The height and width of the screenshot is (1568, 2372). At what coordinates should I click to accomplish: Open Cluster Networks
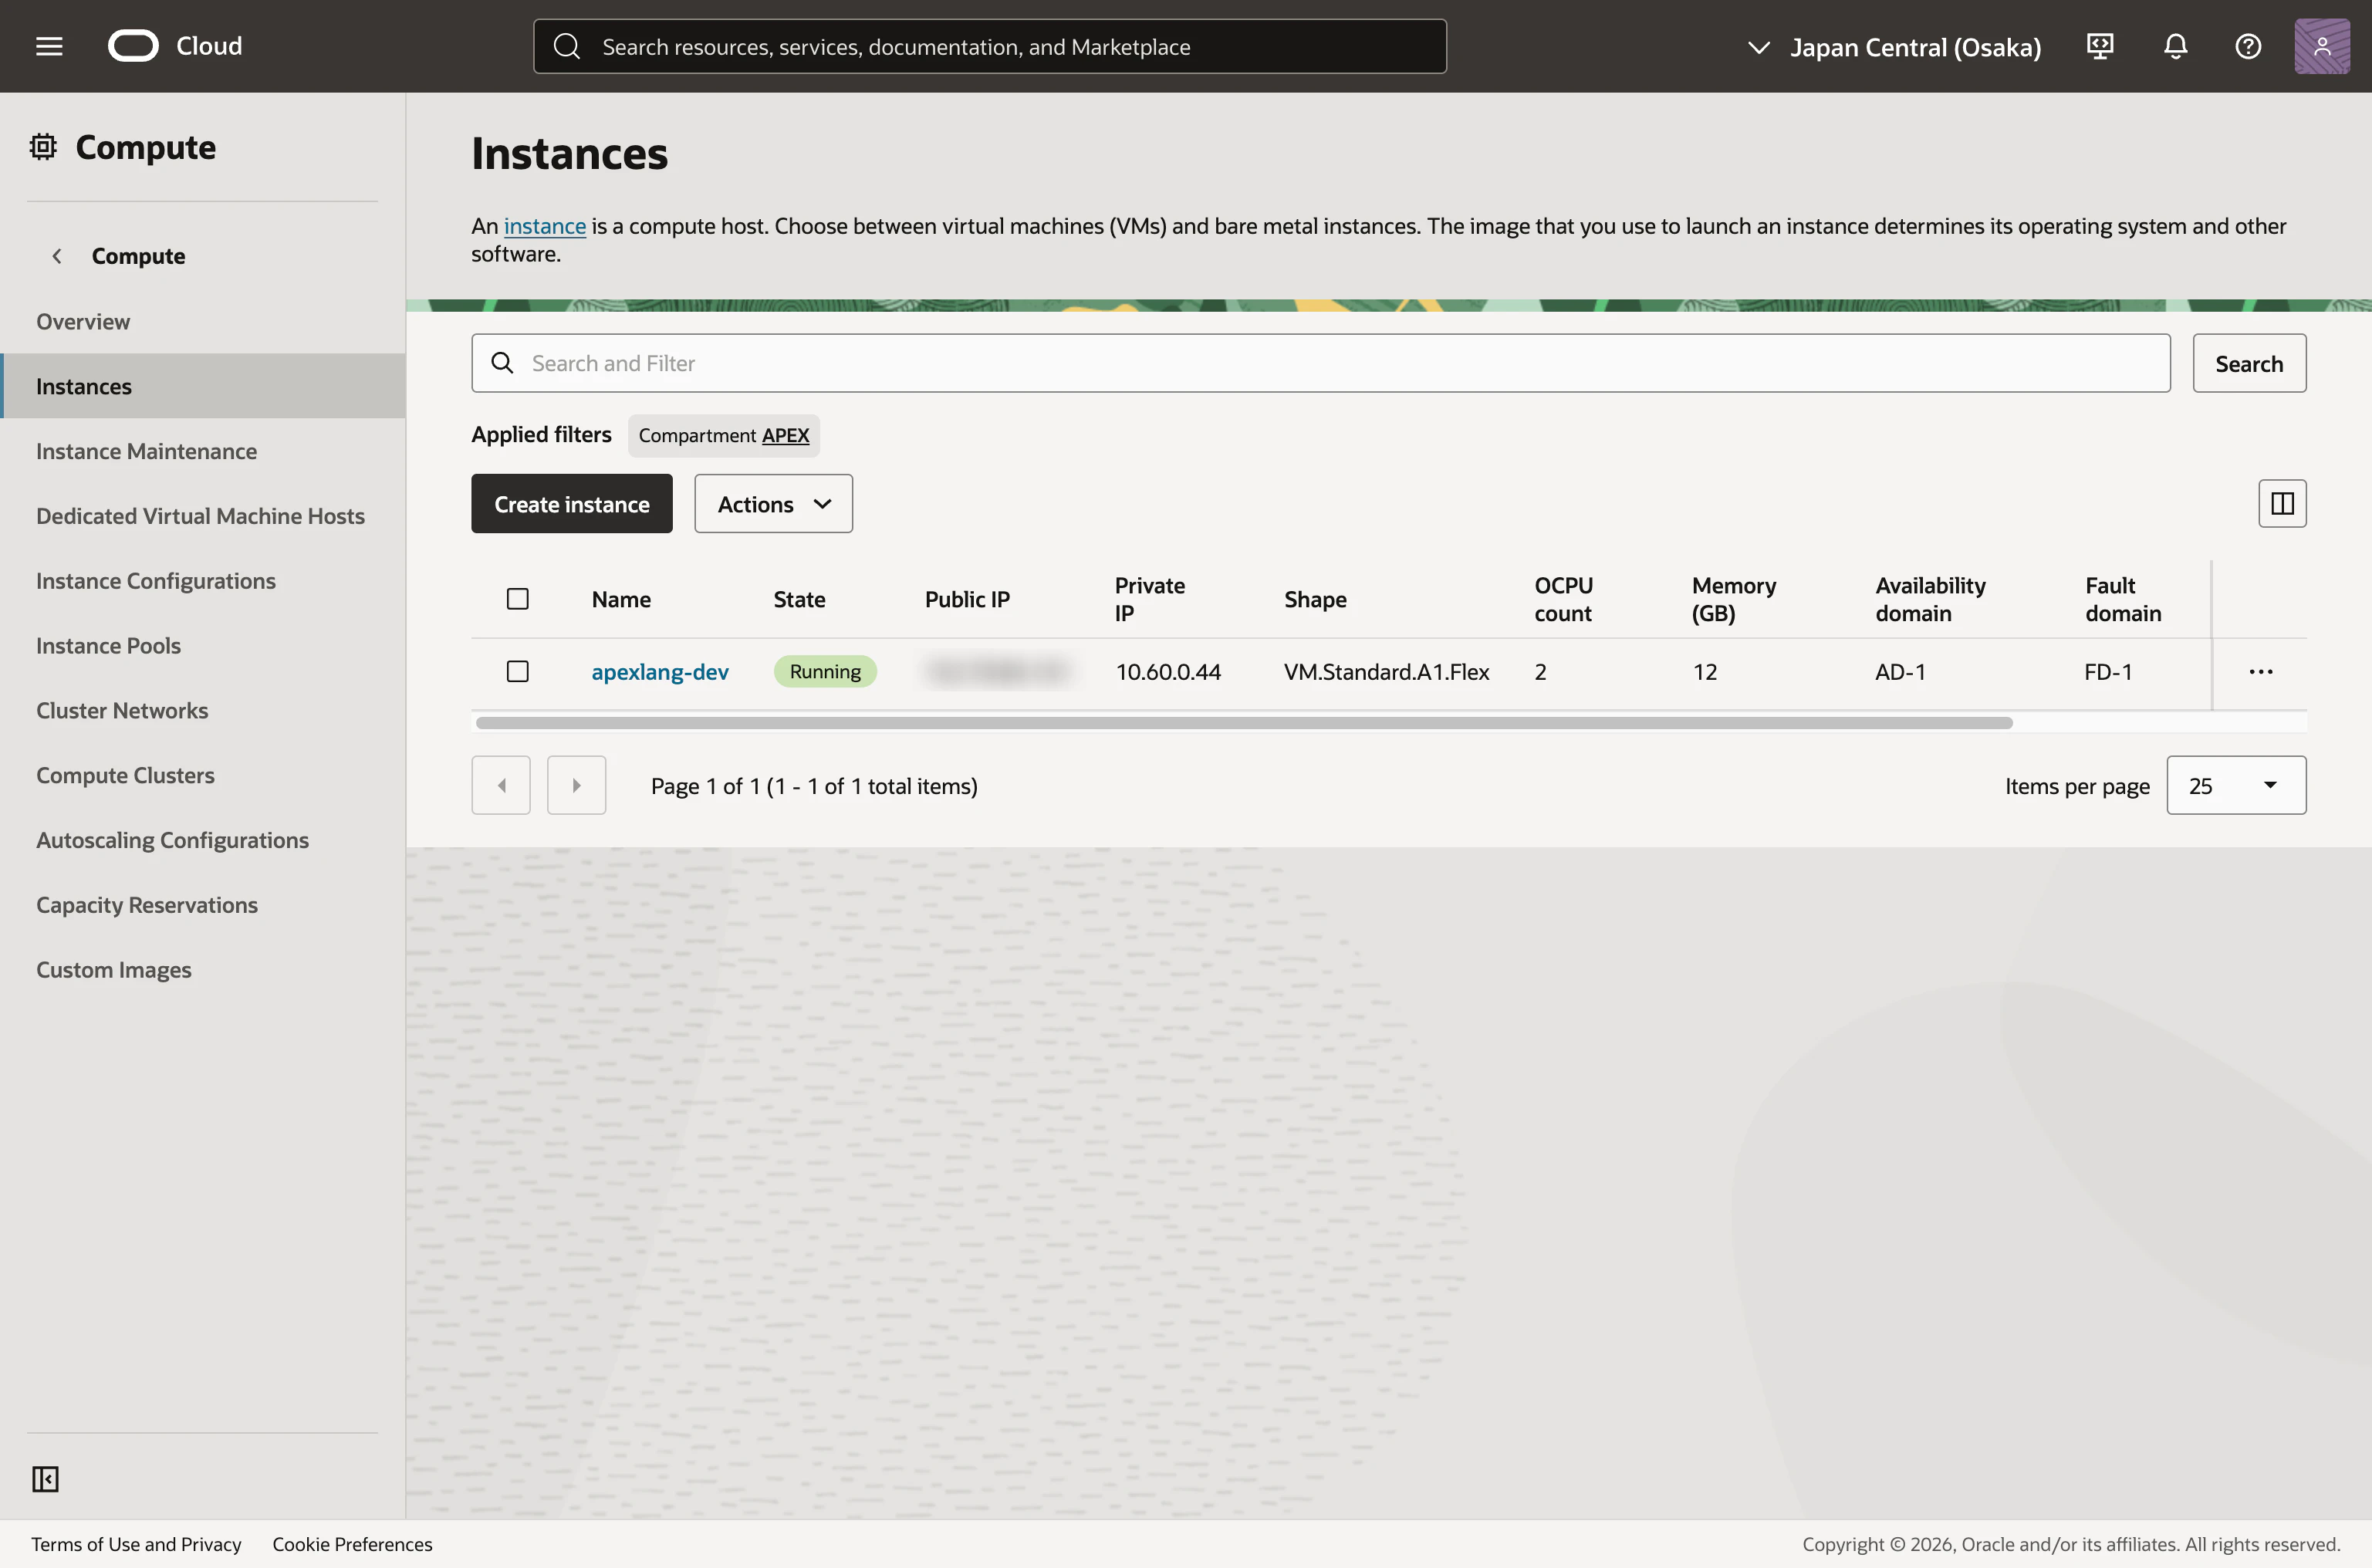point(122,710)
